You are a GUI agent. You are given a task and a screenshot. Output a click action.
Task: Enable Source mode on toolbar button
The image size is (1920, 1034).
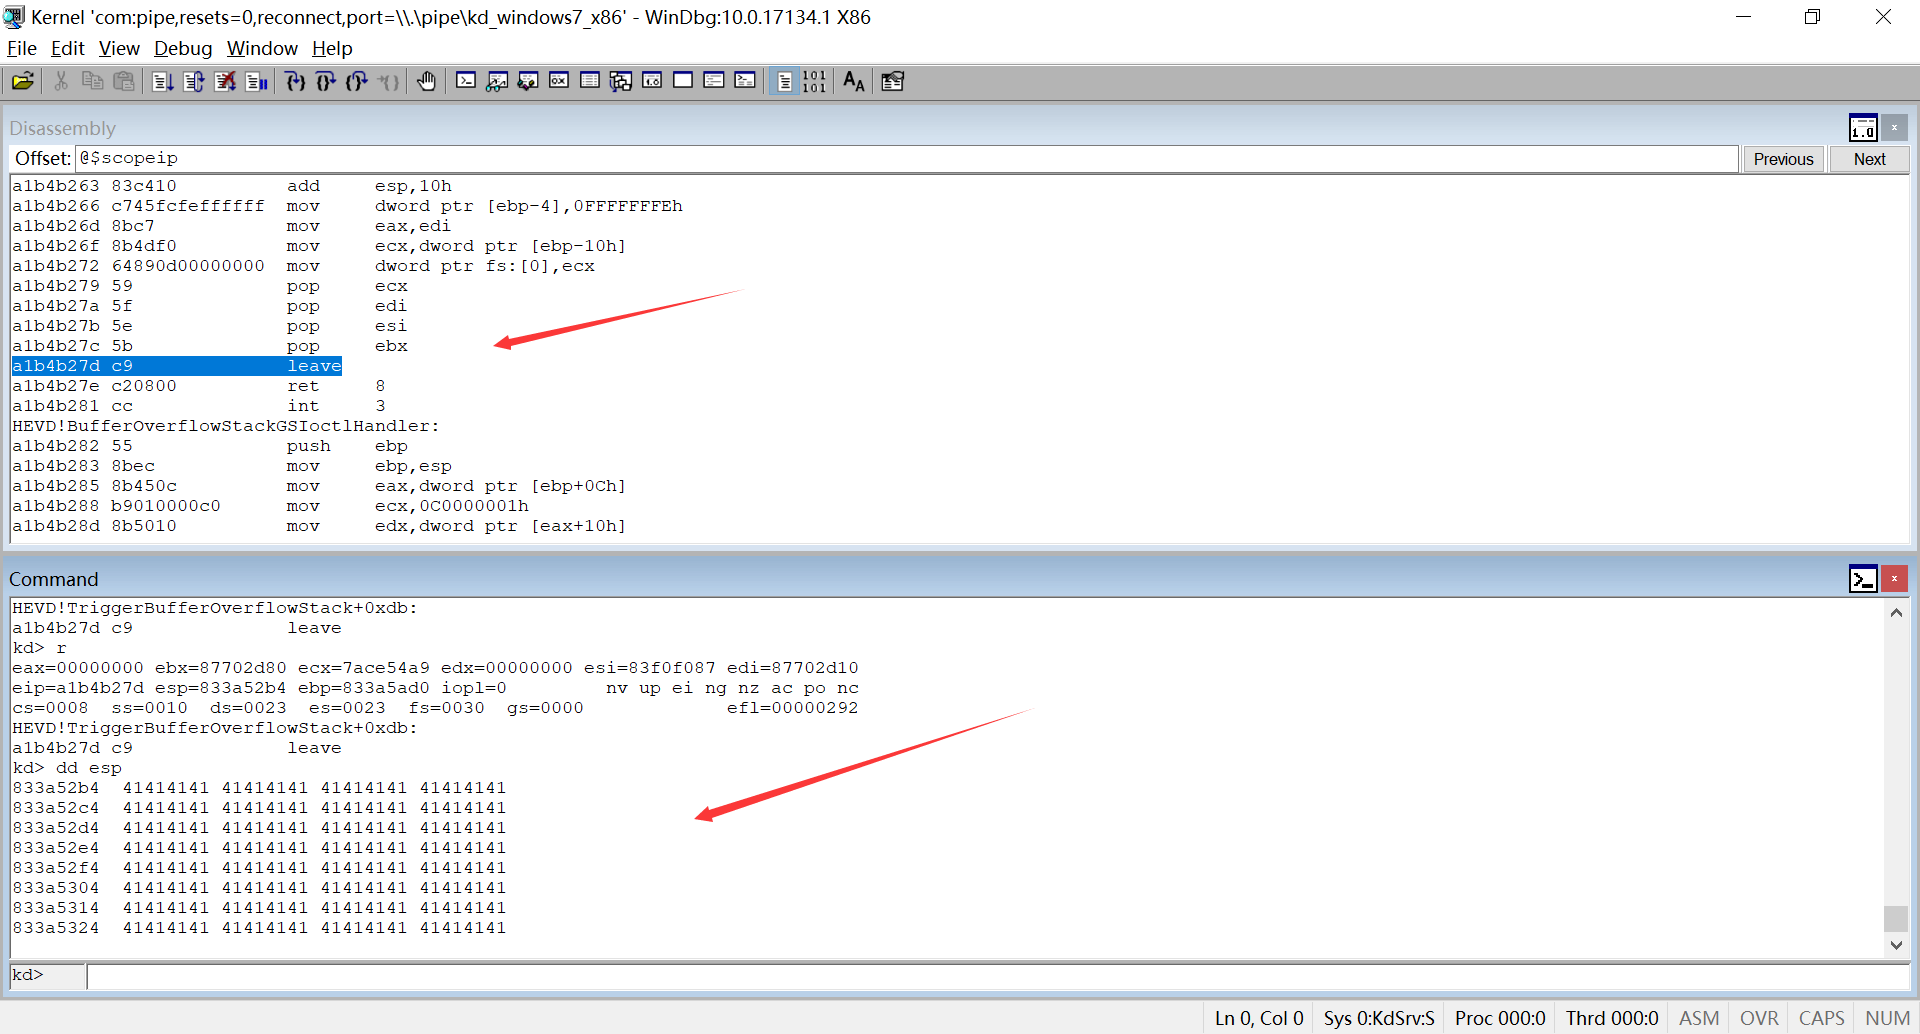785,81
